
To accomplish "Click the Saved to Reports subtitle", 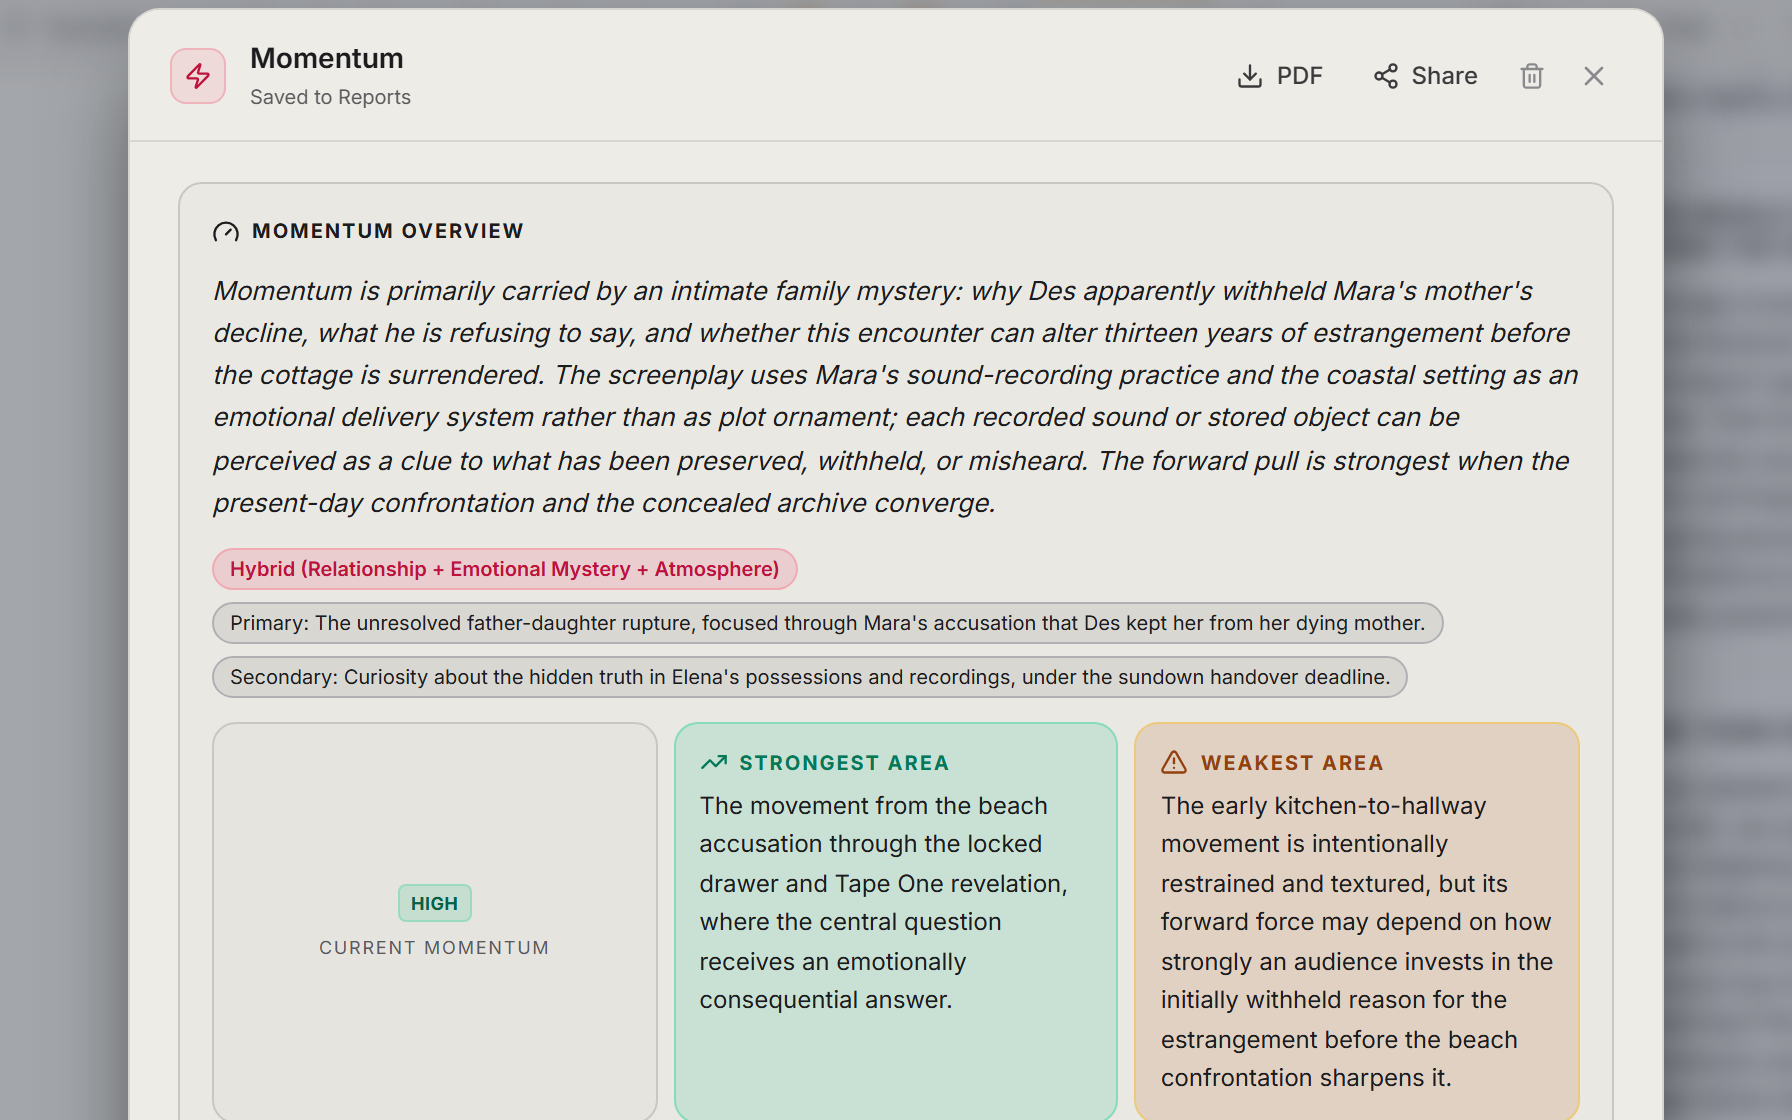I will (330, 97).
